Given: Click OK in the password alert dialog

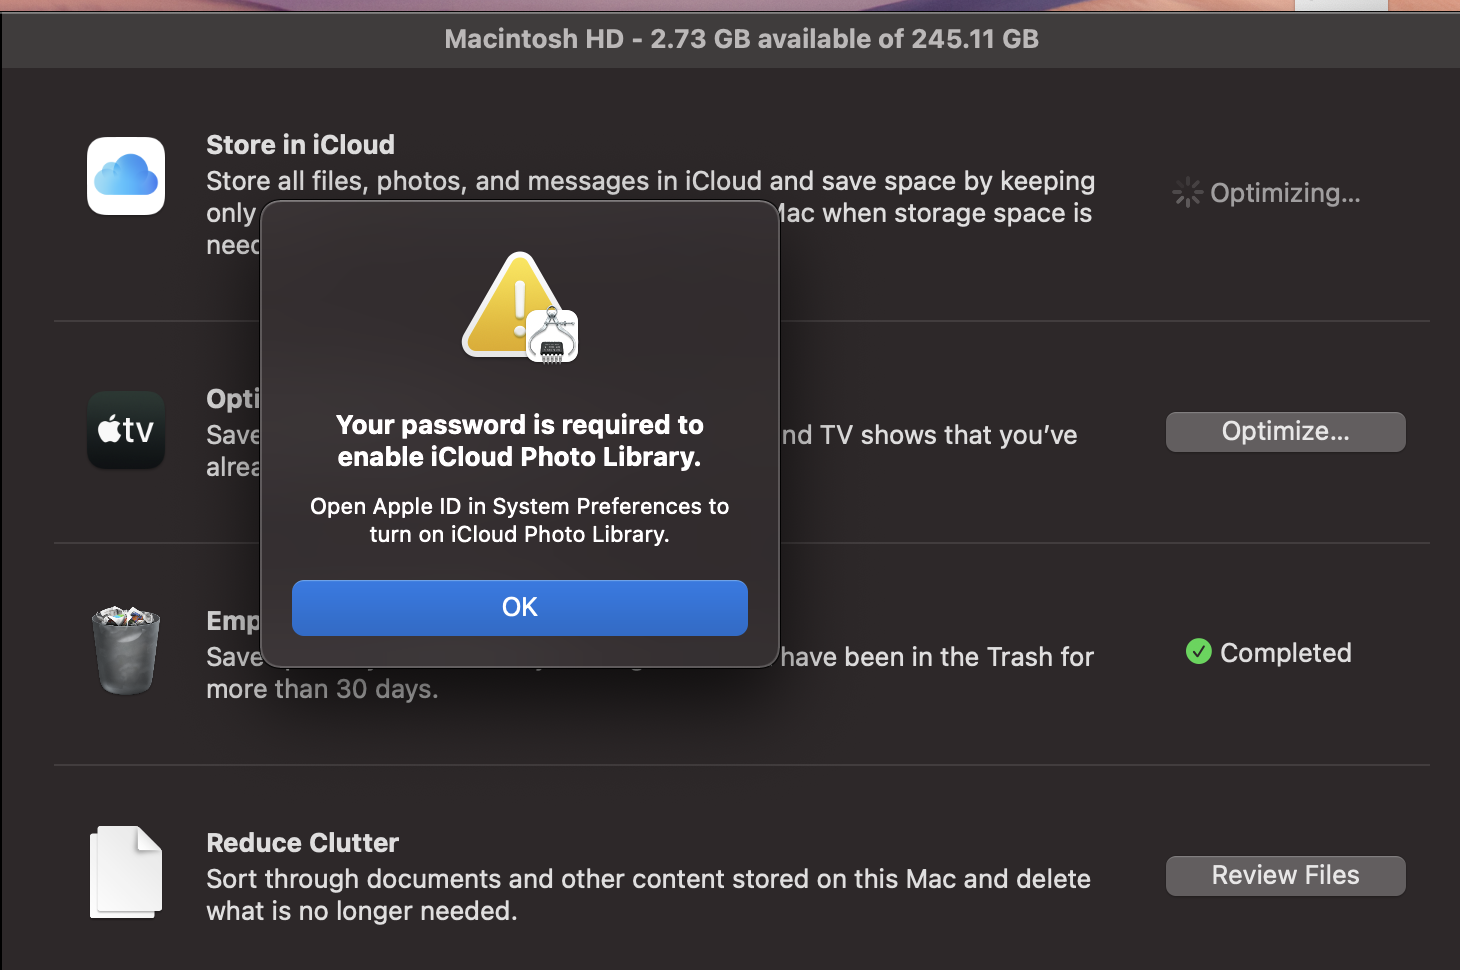Looking at the screenshot, I should pos(520,608).
